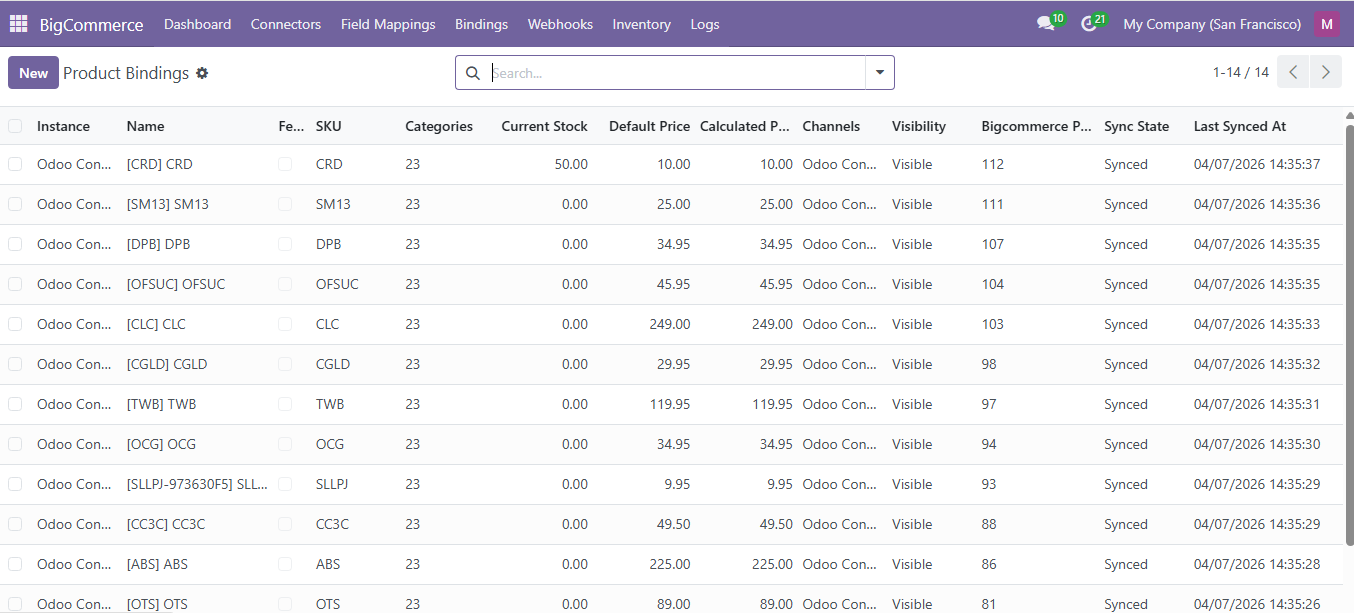The image size is (1354, 613).
Task: Go to the previous page of records
Action: click(1292, 72)
